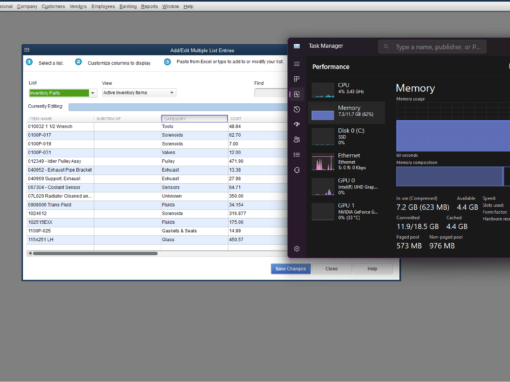Open the Details page in Task Manager
Viewport: 510px width, 382px height.
[297, 155]
